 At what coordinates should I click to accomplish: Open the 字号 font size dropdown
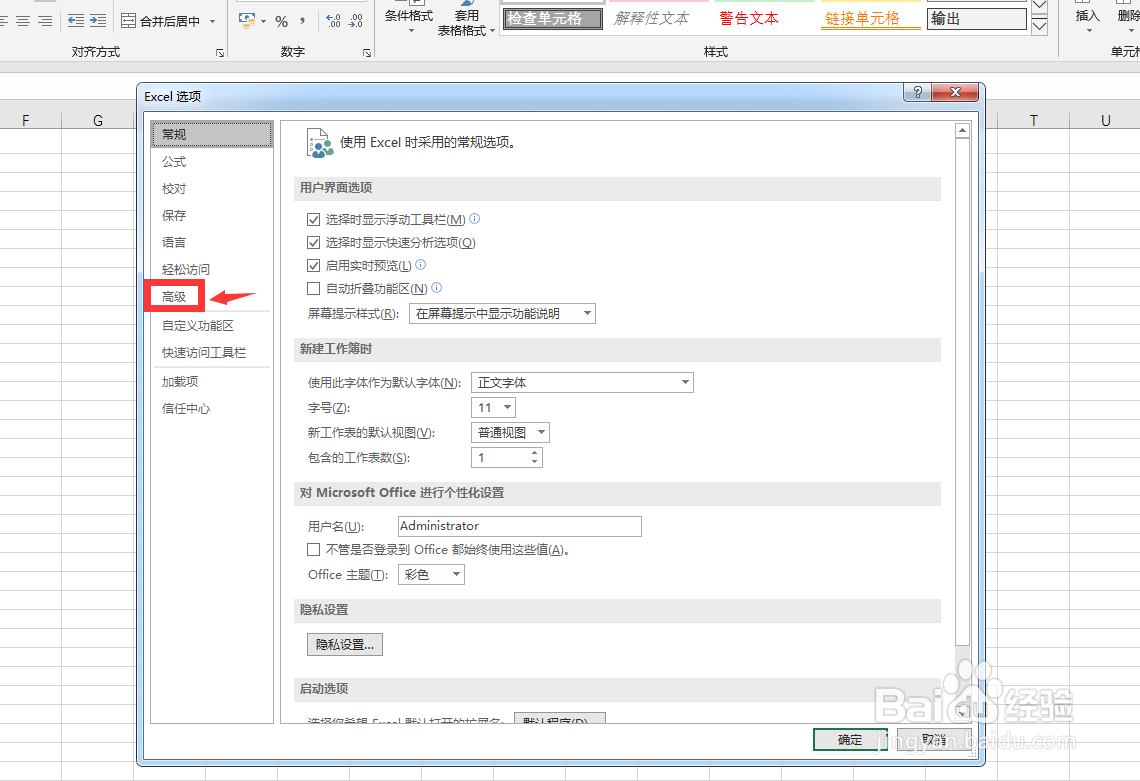click(494, 408)
